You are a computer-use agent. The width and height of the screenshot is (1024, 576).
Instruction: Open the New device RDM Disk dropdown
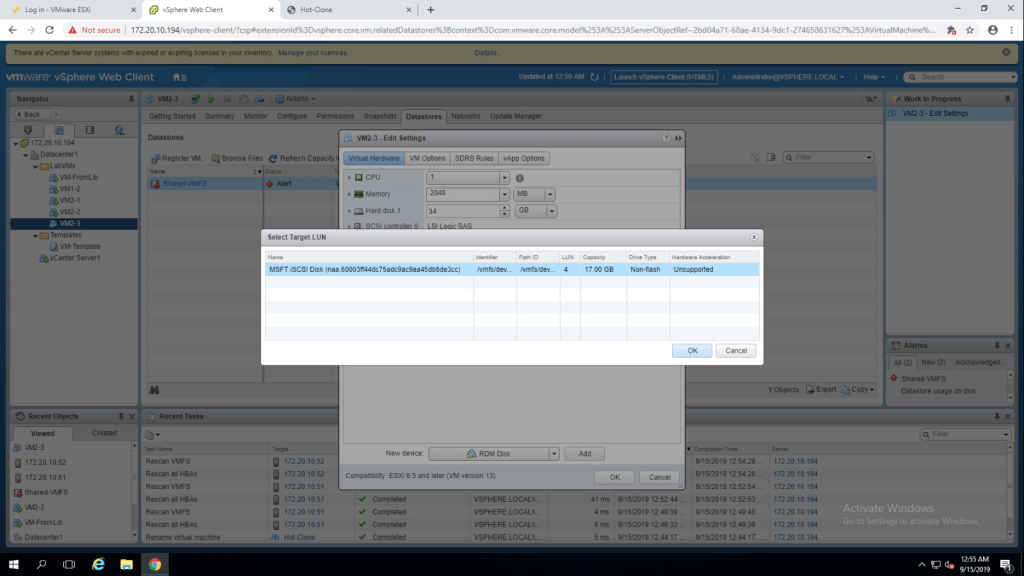553,454
